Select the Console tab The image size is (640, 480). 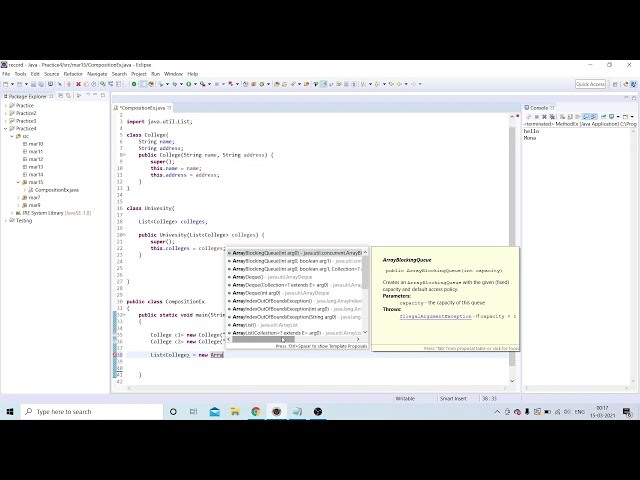(x=539, y=108)
